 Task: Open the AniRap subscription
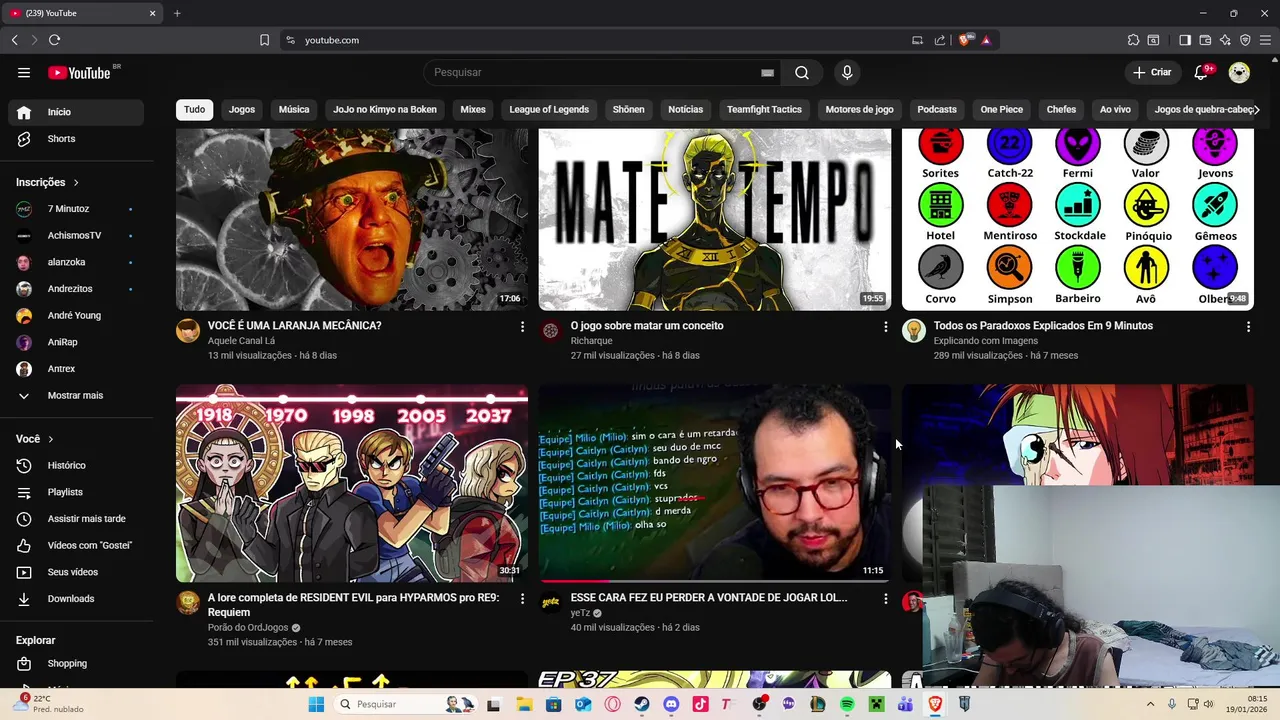tap(76, 342)
